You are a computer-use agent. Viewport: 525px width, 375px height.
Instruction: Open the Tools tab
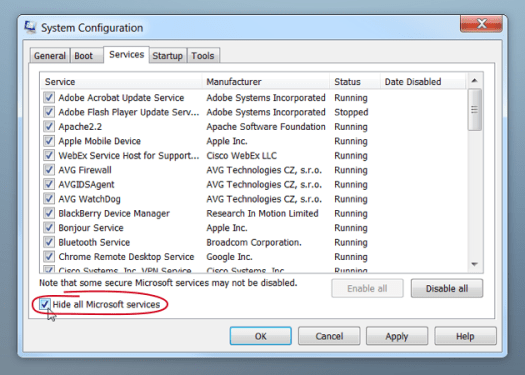coord(203,56)
